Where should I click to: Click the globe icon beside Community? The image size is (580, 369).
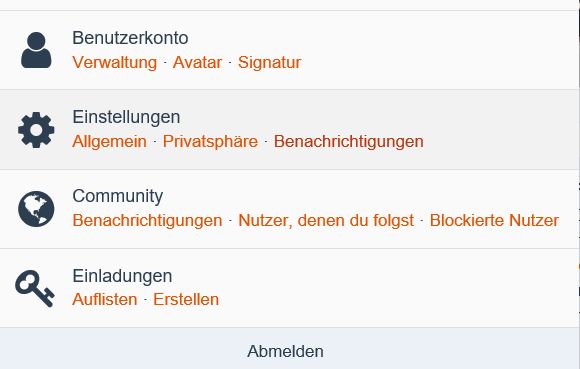coord(36,209)
